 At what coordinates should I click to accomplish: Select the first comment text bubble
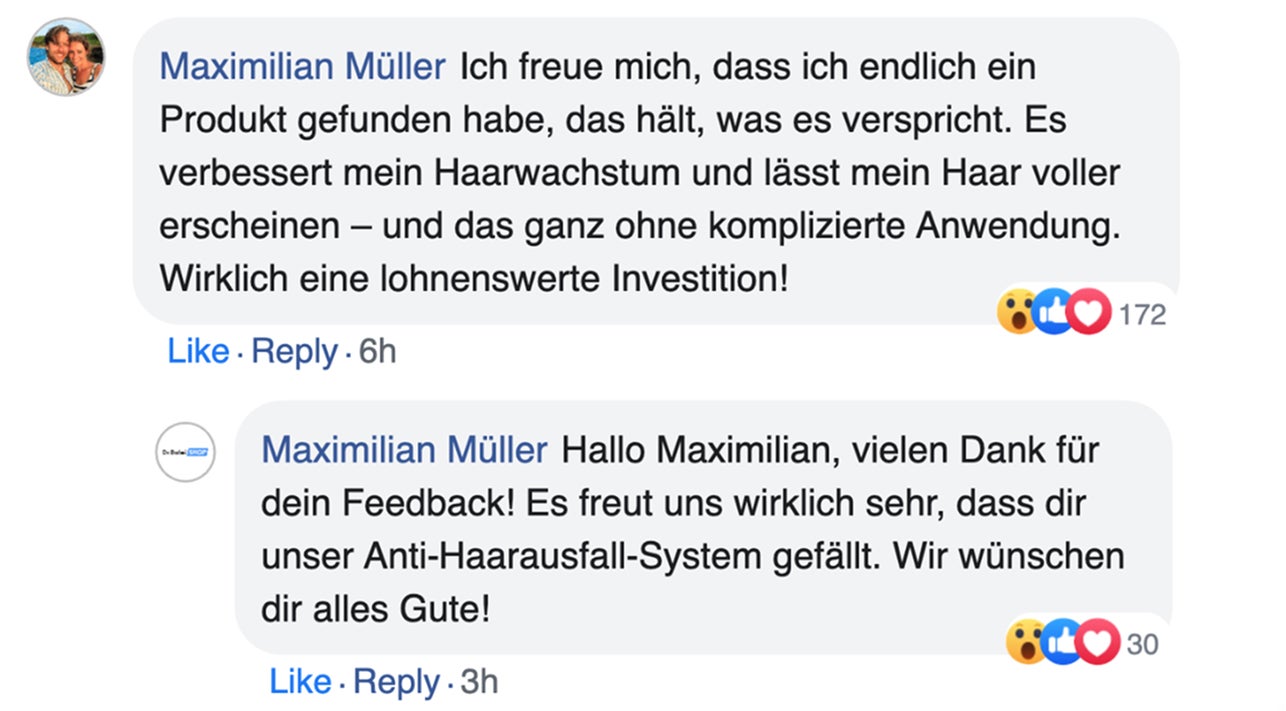coord(656,171)
